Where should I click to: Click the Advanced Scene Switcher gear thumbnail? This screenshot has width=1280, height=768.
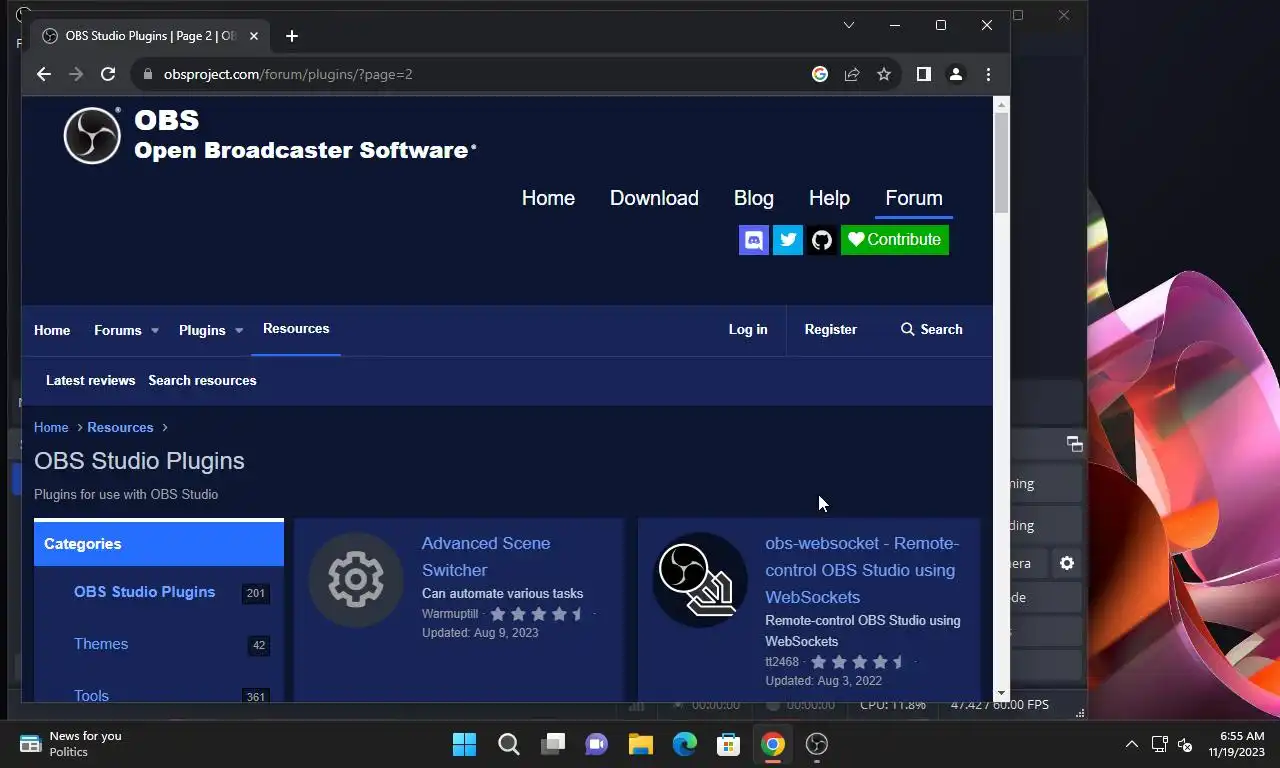coord(355,580)
